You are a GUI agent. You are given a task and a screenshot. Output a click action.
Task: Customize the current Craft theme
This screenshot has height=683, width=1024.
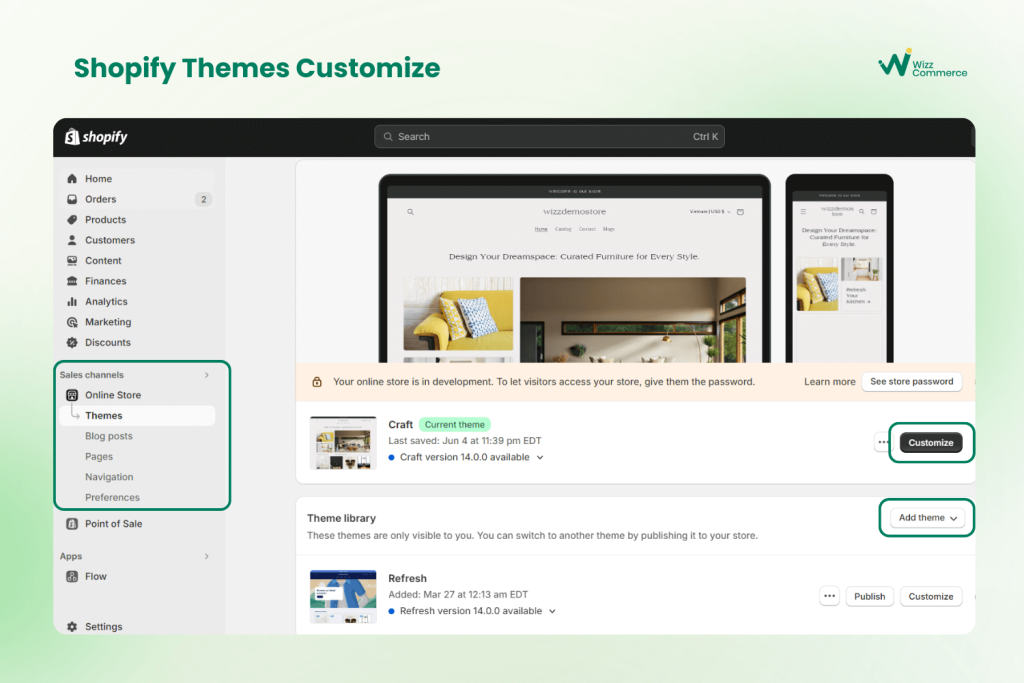pyautogui.click(x=931, y=443)
